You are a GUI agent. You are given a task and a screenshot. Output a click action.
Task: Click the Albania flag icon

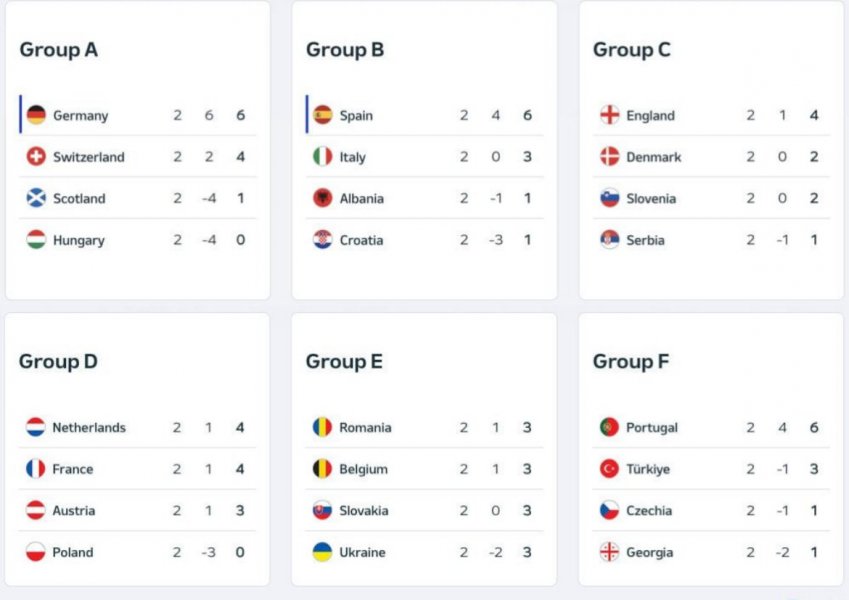[x=322, y=198]
